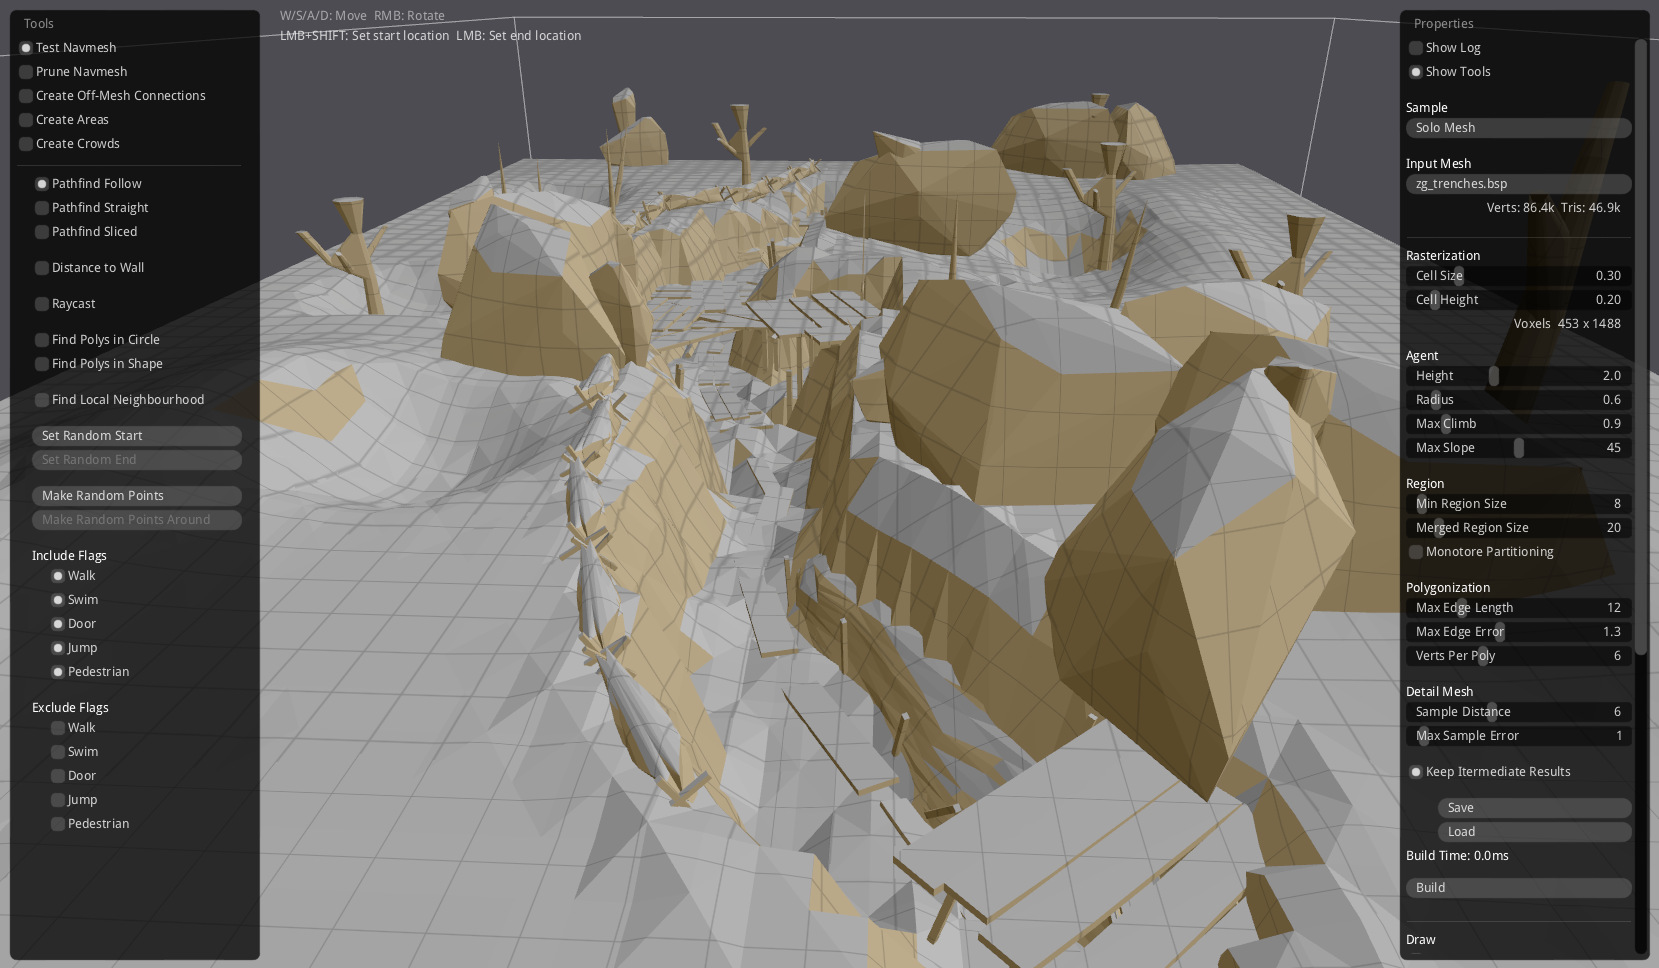The width and height of the screenshot is (1659, 968).
Task: Switch to the Create Areas tool
Action: [x=27, y=120]
